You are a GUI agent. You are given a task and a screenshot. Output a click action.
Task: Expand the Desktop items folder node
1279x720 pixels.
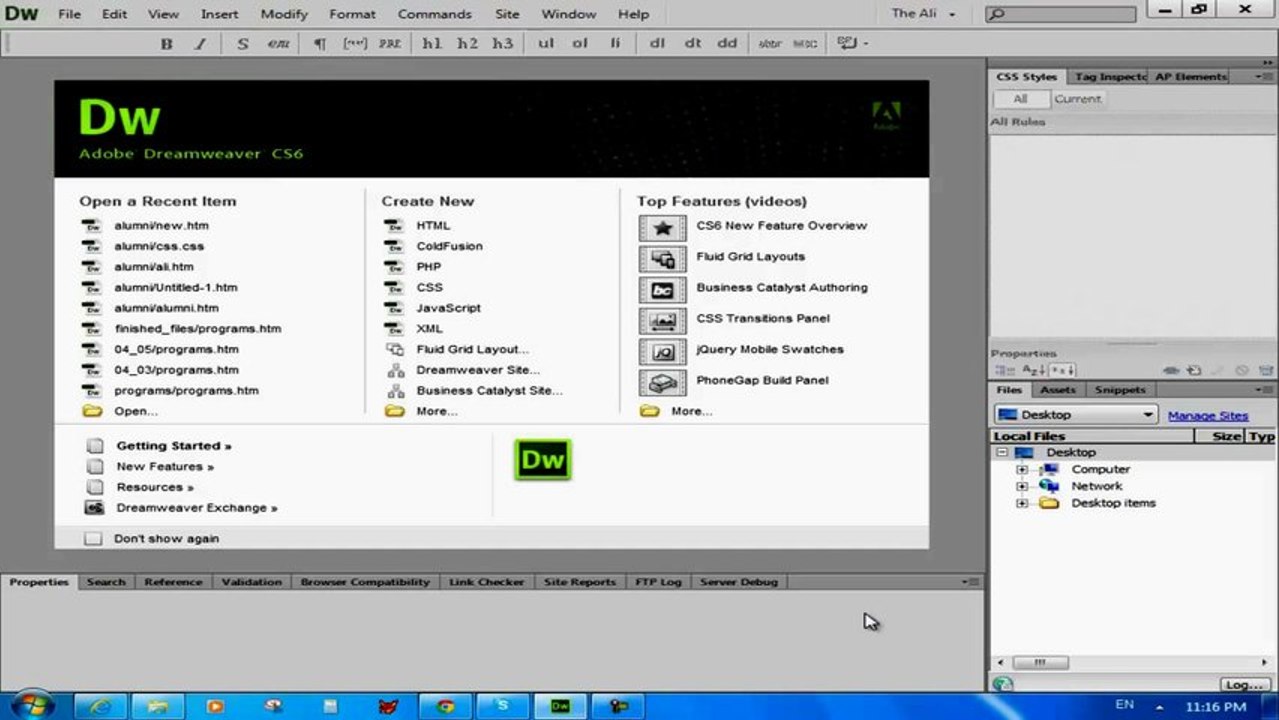coord(1021,503)
